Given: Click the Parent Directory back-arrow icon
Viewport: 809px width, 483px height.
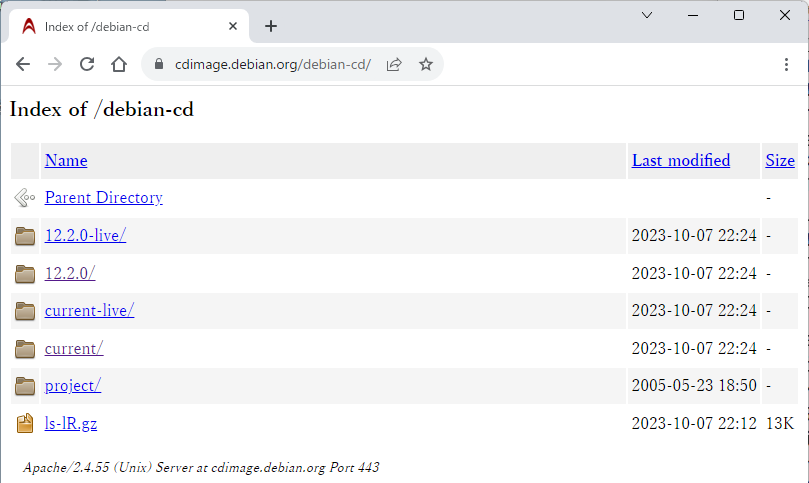Looking at the screenshot, I should [x=25, y=198].
